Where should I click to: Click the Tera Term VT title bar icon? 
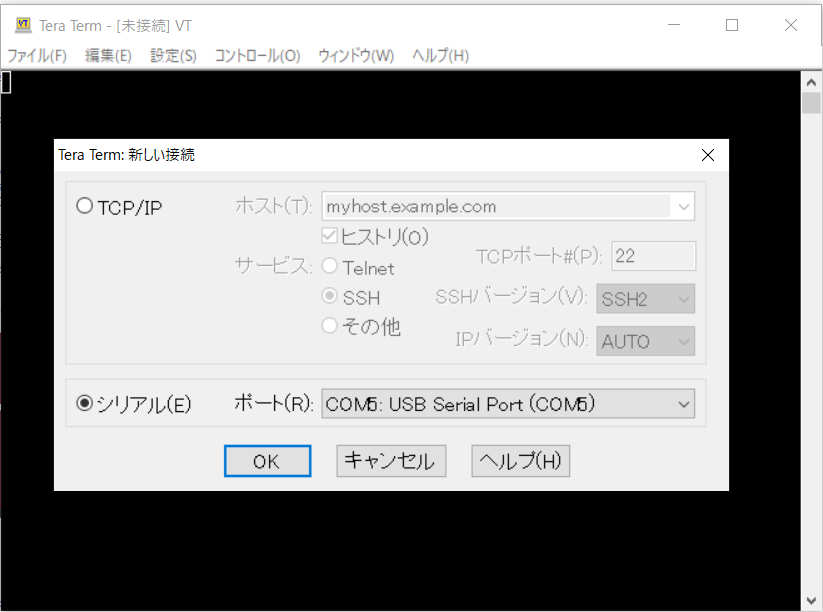coord(22,25)
